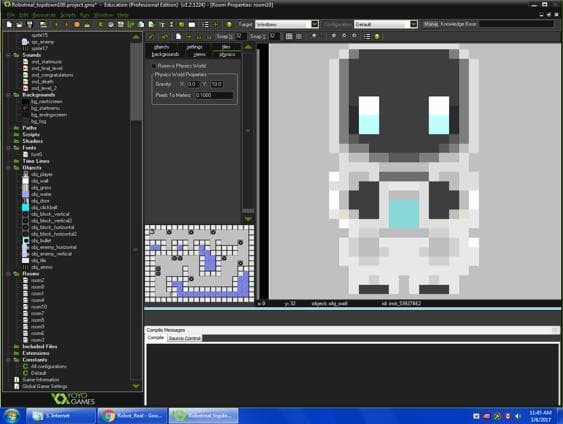
Task: Collapse the Rooms folder expander
Action: pos(8,274)
